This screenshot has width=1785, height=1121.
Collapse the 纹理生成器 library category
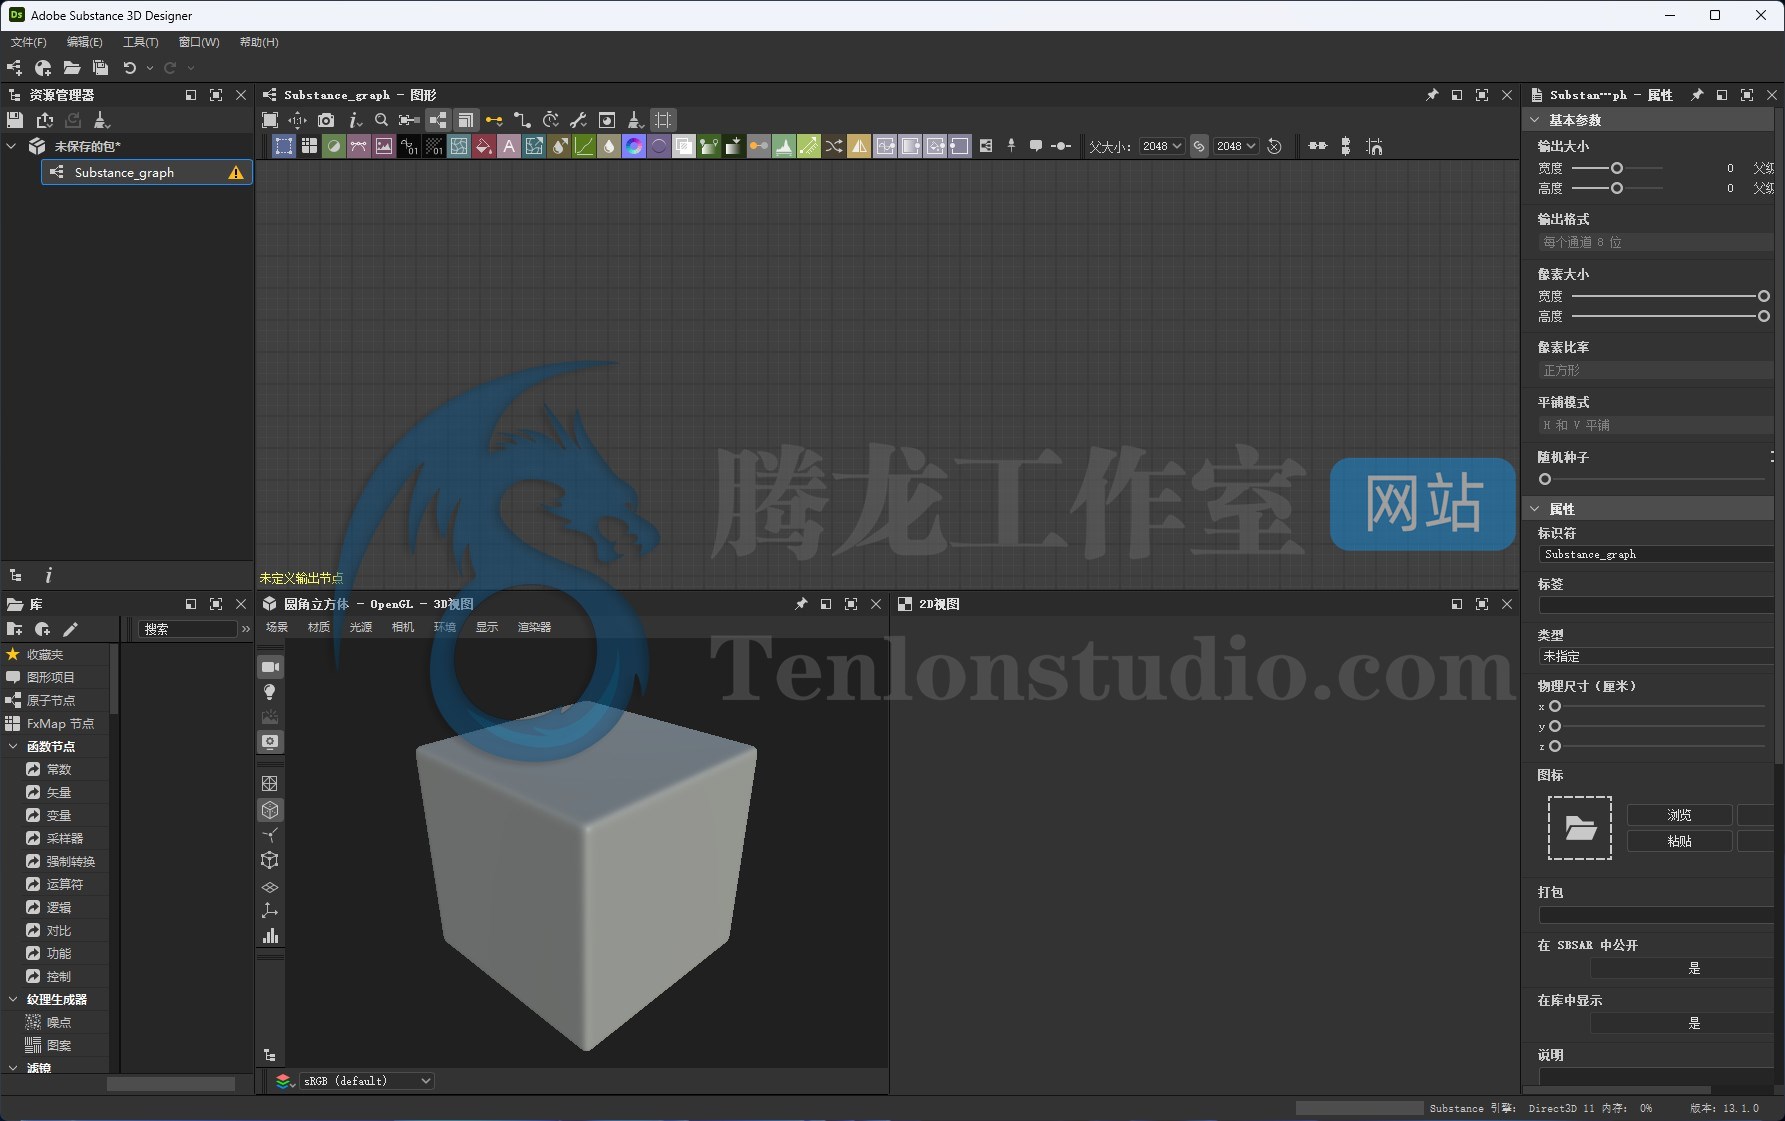click(13, 1000)
